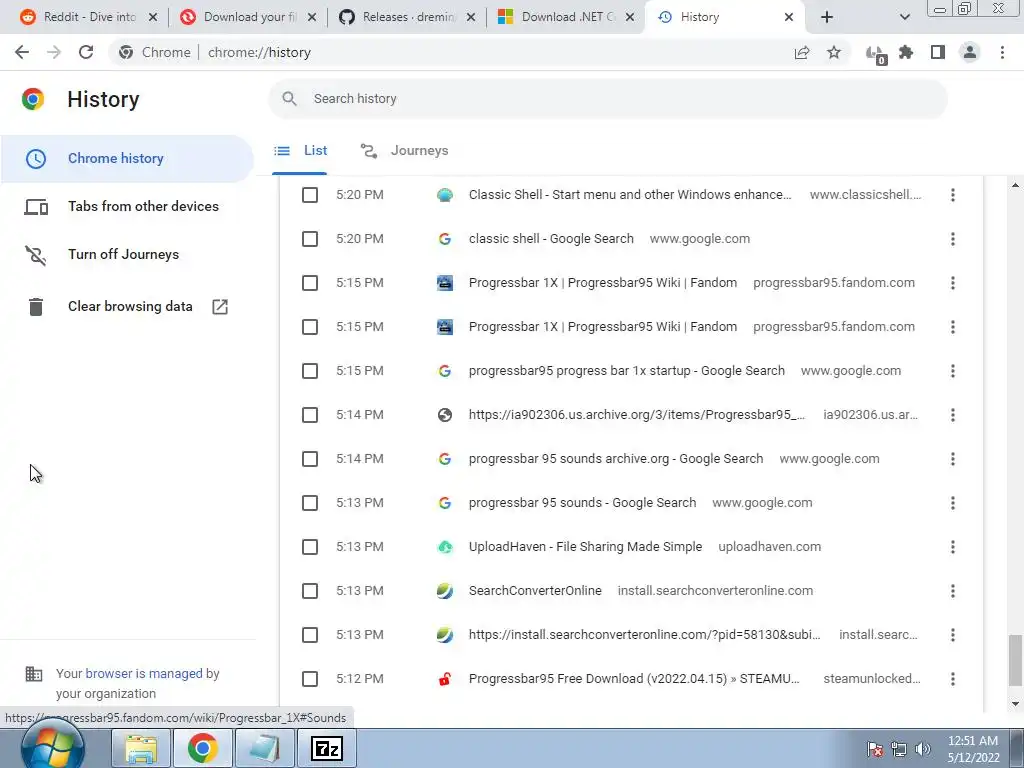Switch to the Journeys tab
This screenshot has height=768, width=1024.
405,151
